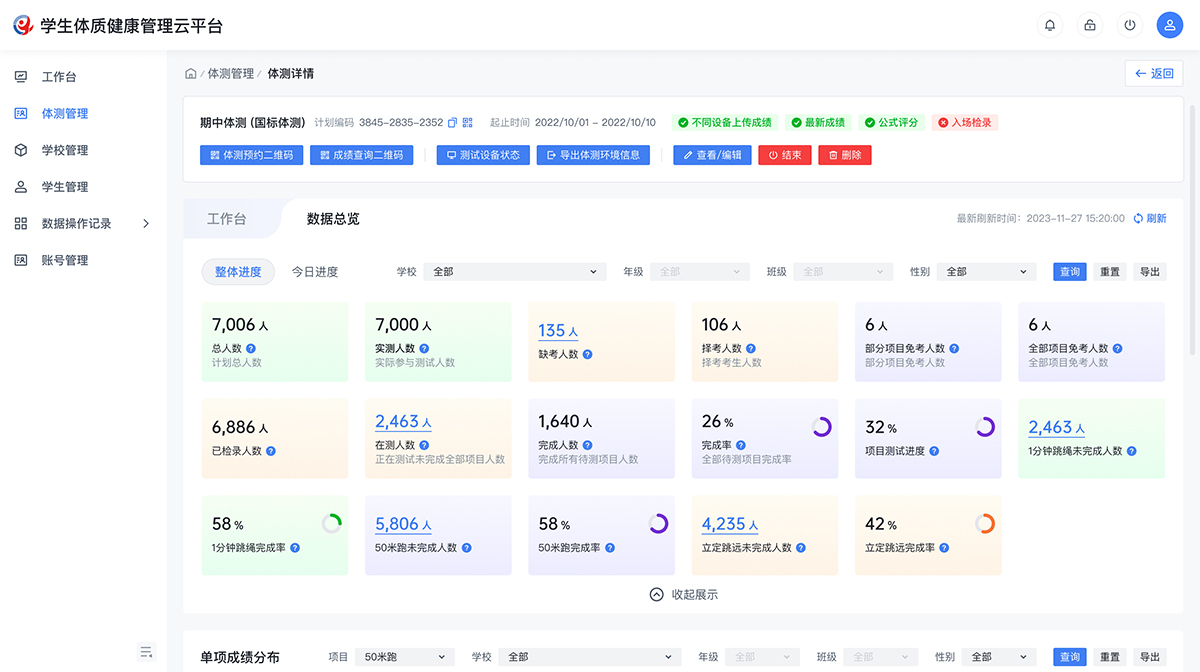The height and width of the screenshot is (672, 1200).
Task: Click the 完成率 26% progress ring
Action: [822, 427]
